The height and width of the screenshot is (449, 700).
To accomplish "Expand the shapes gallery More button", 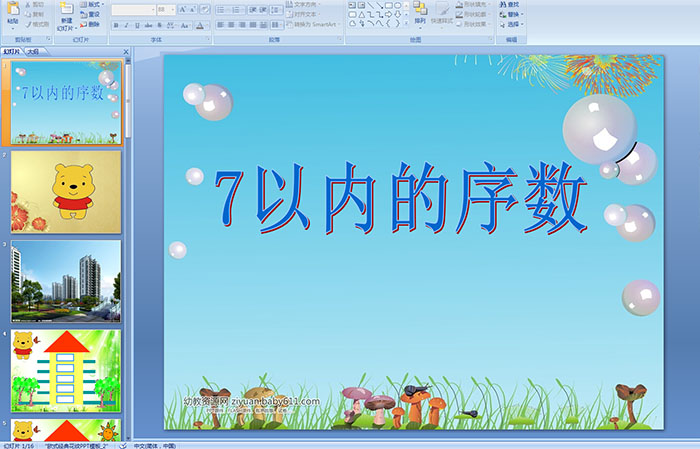I will point(406,23).
